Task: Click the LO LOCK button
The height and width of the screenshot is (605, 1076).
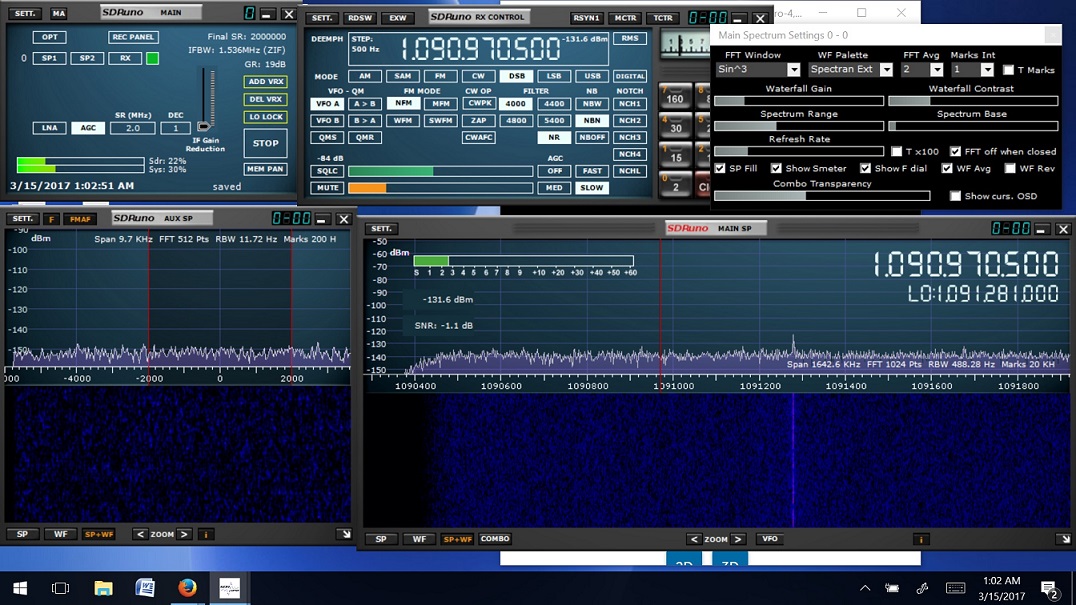Action: (266, 117)
